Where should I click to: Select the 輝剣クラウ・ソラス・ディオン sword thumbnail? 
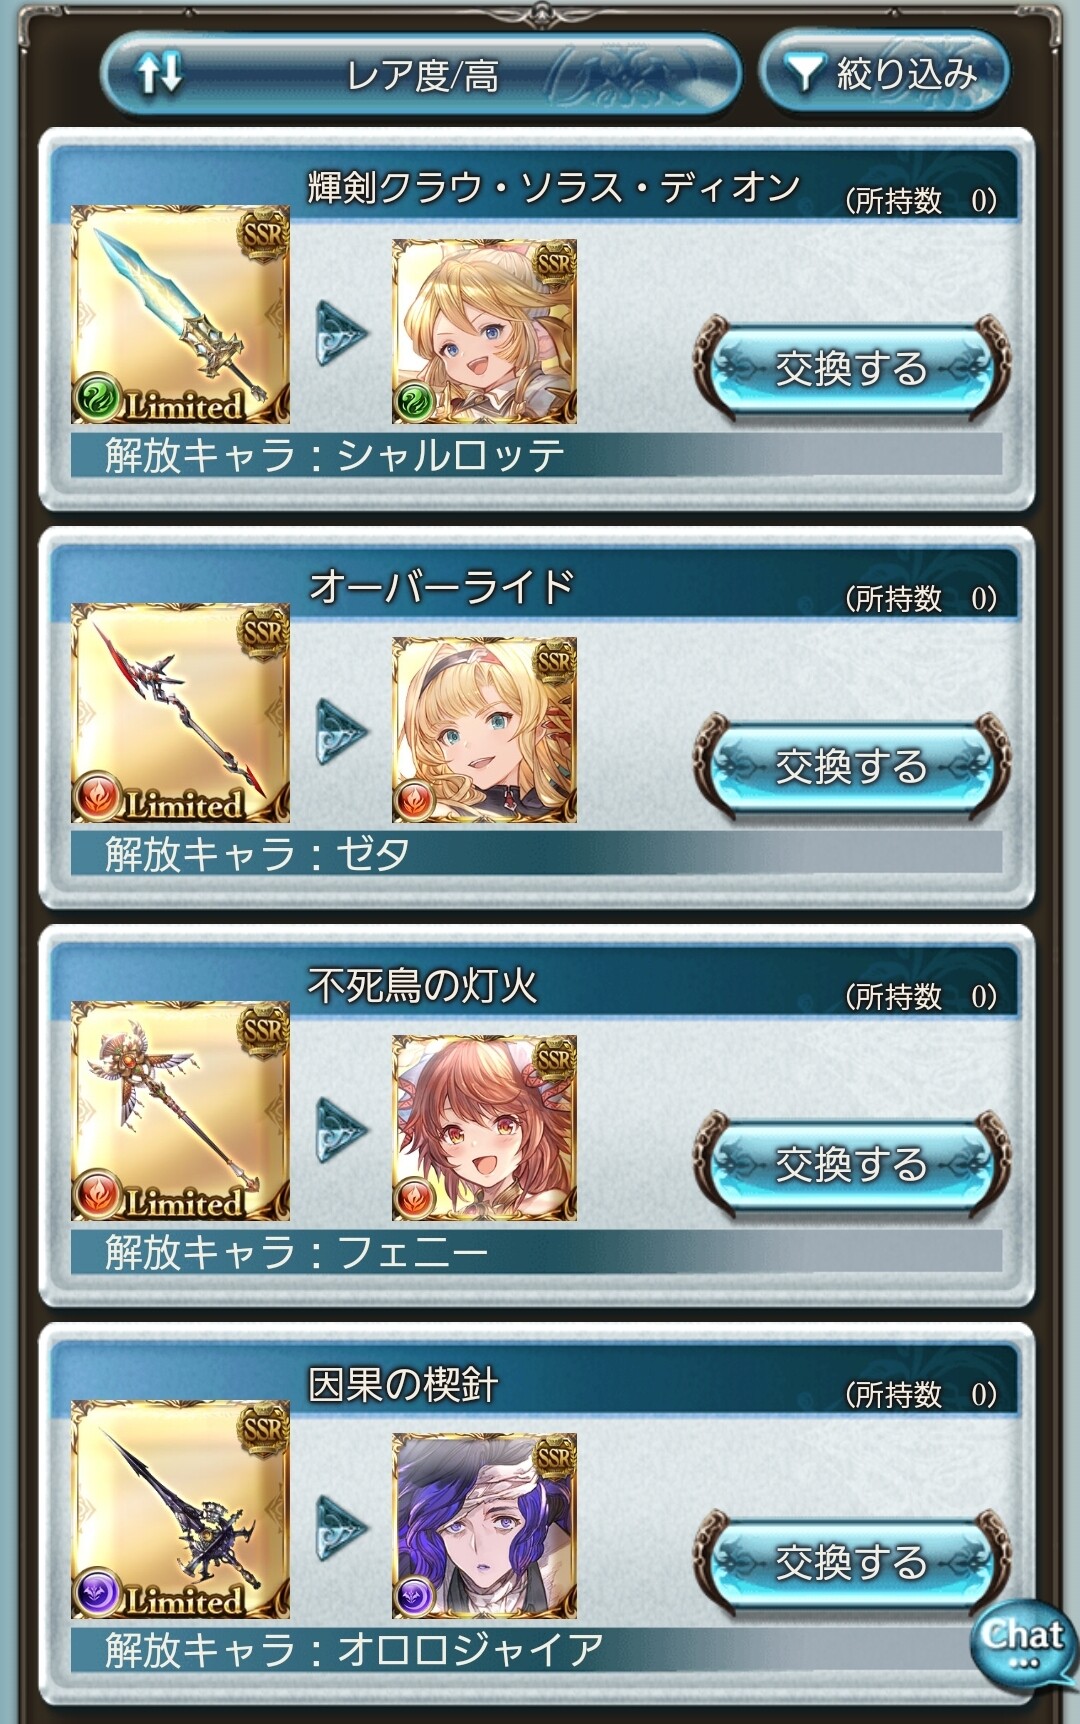point(180,314)
